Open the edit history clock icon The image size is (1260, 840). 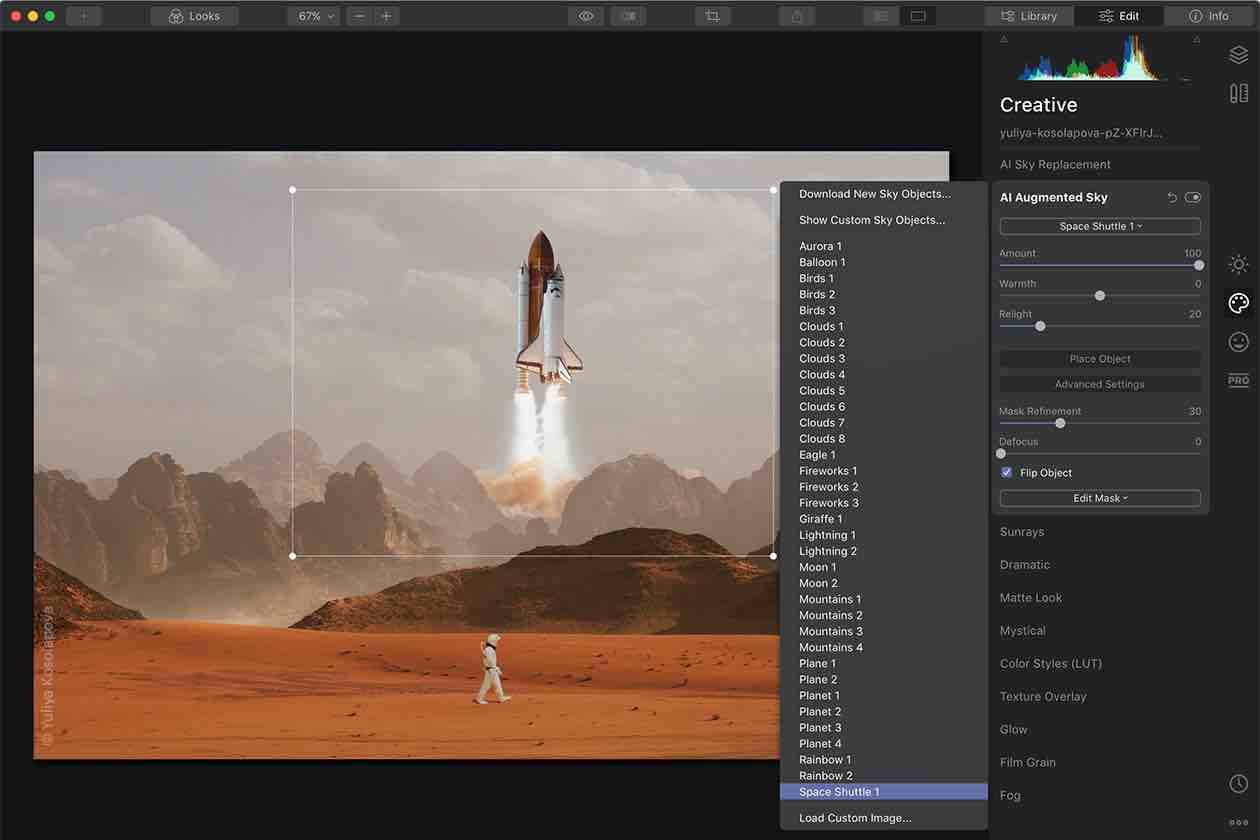[1238, 784]
